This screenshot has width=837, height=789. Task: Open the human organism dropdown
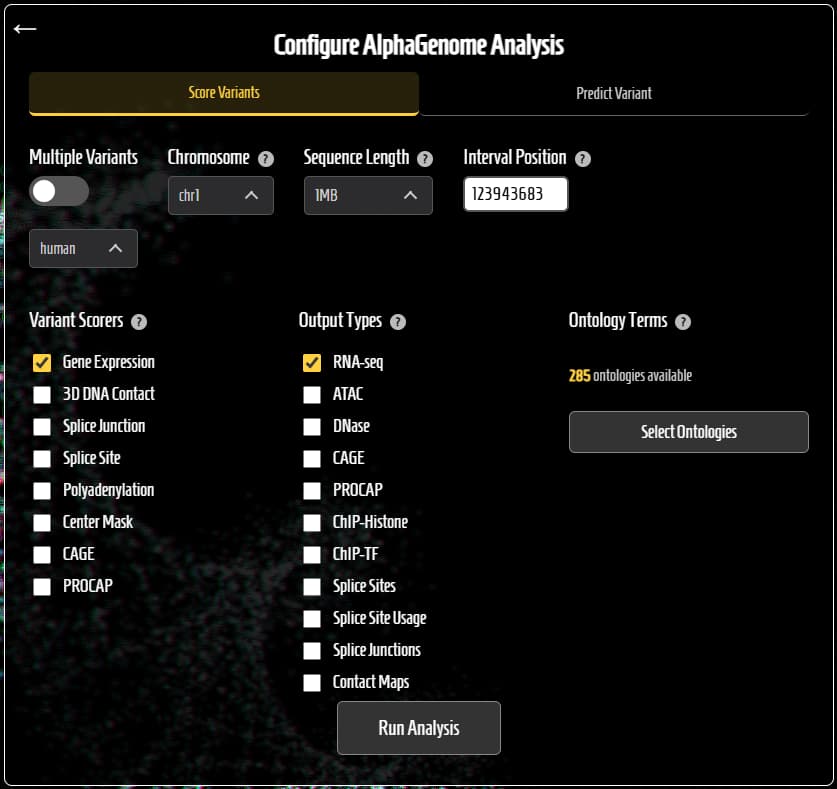pyautogui.click(x=83, y=248)
